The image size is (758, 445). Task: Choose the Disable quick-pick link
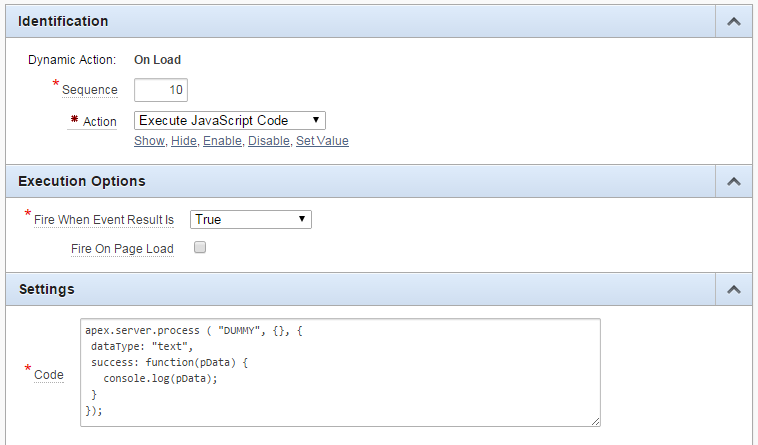point(269,141)
